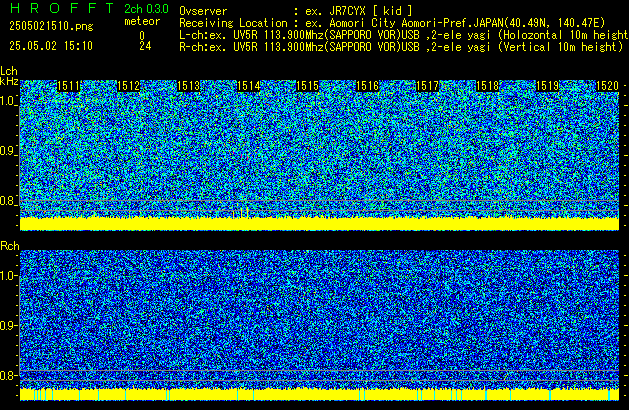The image size is (629, 410).
Task: Select the '2ch 0.3.0' version label
Action: [x=146, y=9]
